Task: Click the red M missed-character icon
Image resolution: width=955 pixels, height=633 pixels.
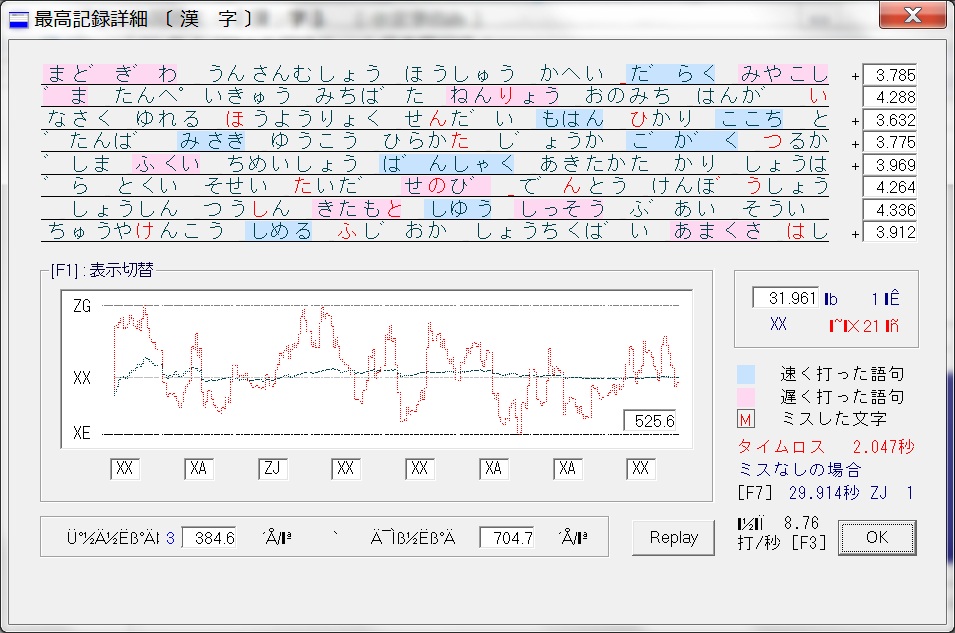Action: pyautogui.click(x=746, y=419)
